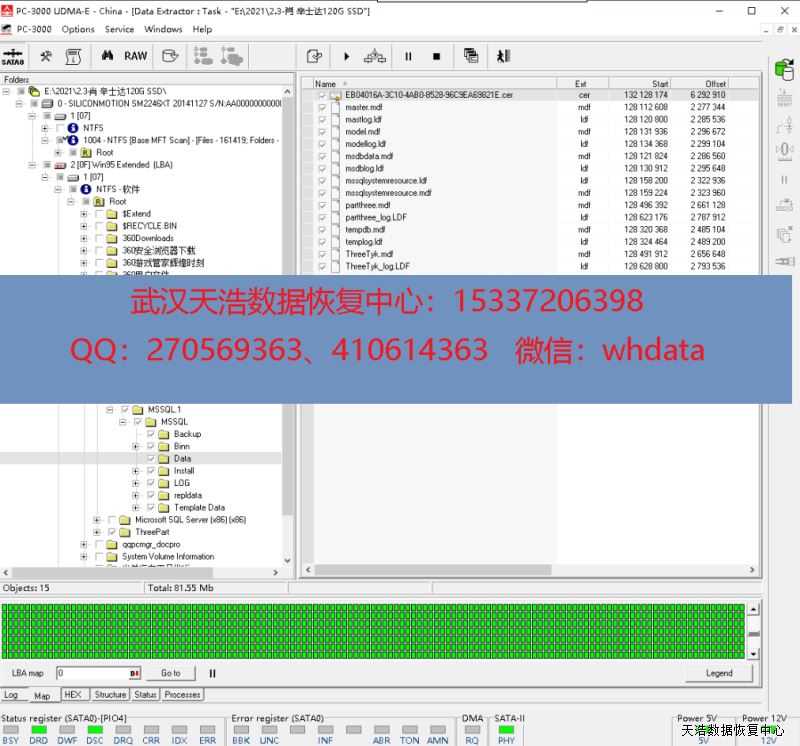Toggle checkbox for ThreeTyk.mdf file
The width and height of the screenshot is (800, 746).
(x=322, y=254)
